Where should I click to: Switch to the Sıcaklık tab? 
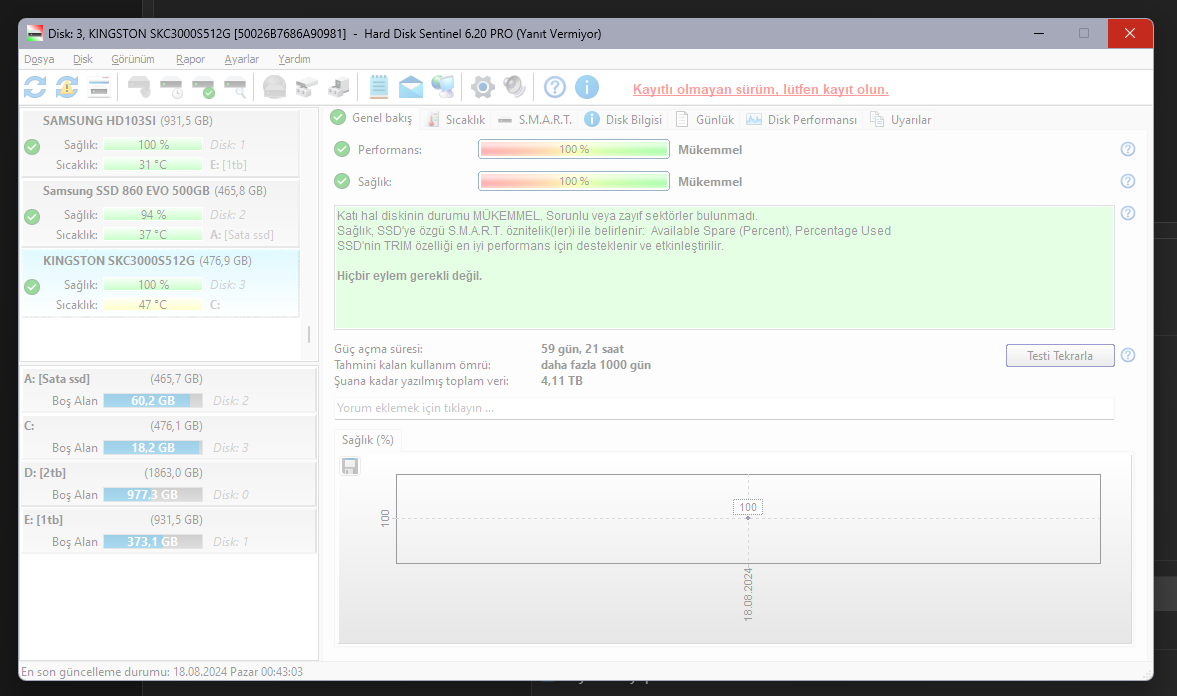(456, 119)
